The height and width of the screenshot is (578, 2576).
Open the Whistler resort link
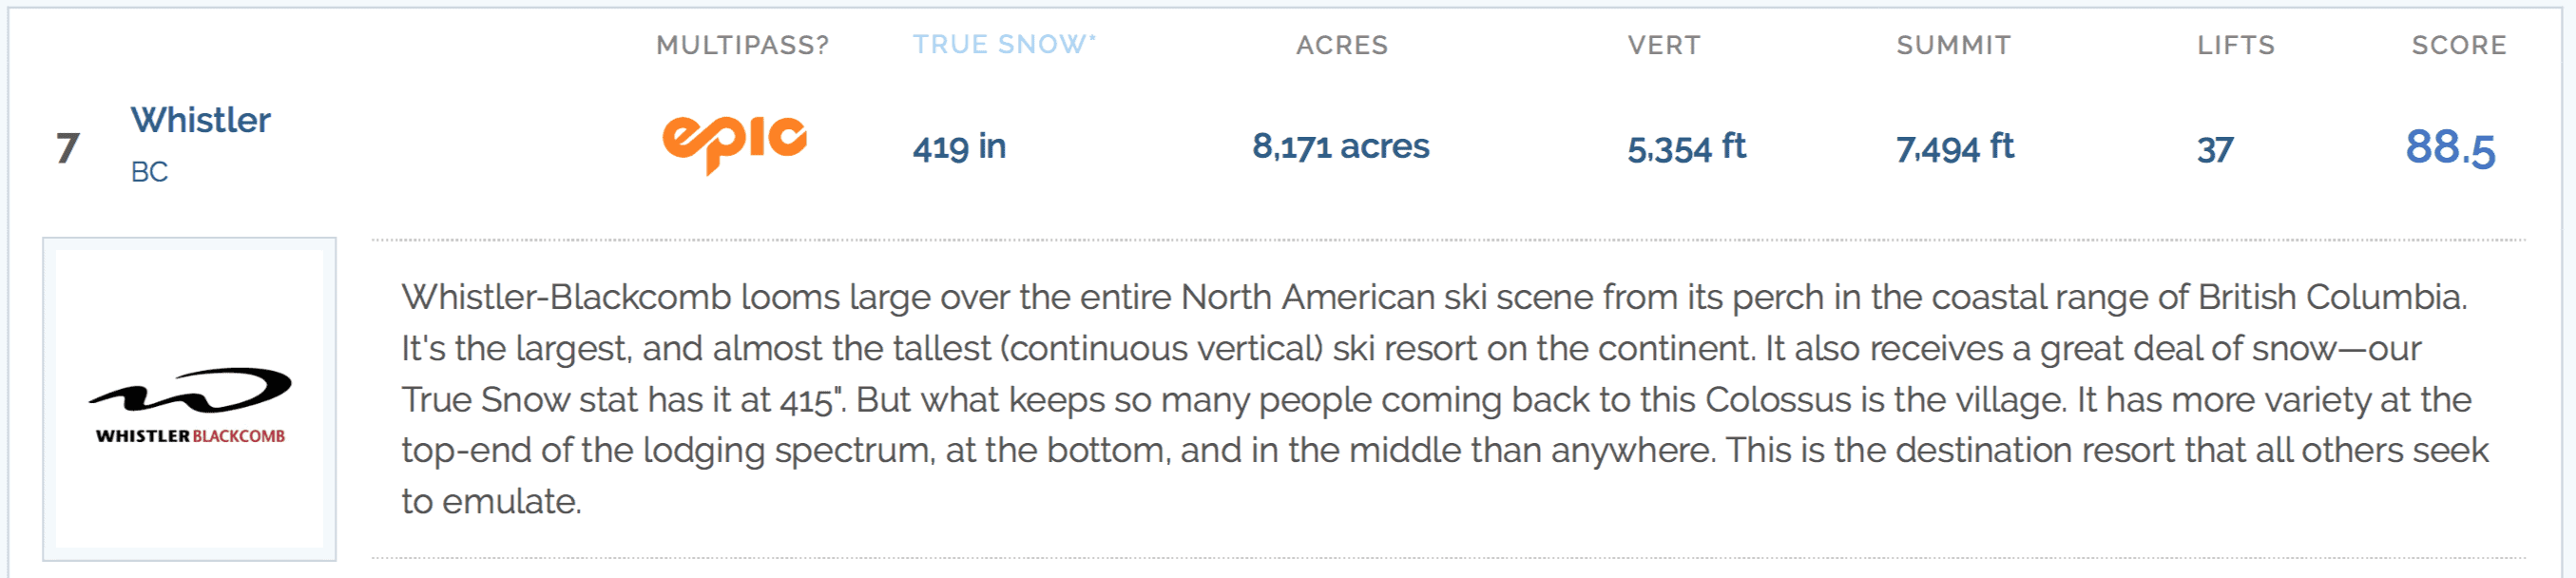[200, 120]
